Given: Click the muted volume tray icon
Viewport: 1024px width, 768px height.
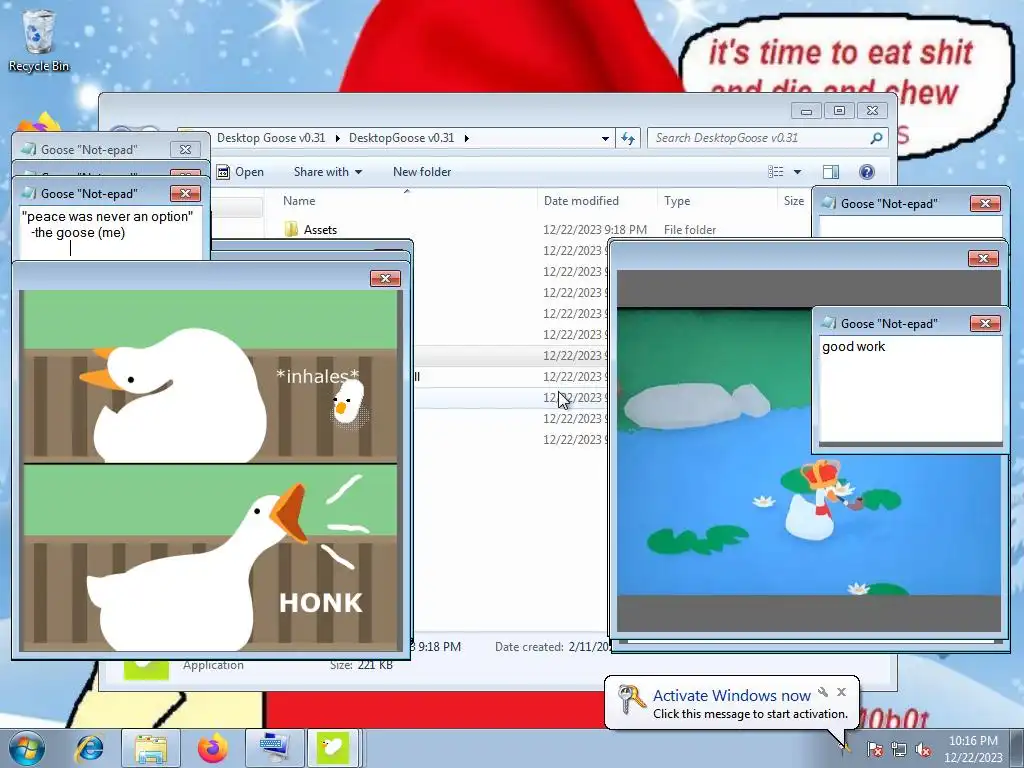Looking at the screenshot, I should [x=923, y=749].
